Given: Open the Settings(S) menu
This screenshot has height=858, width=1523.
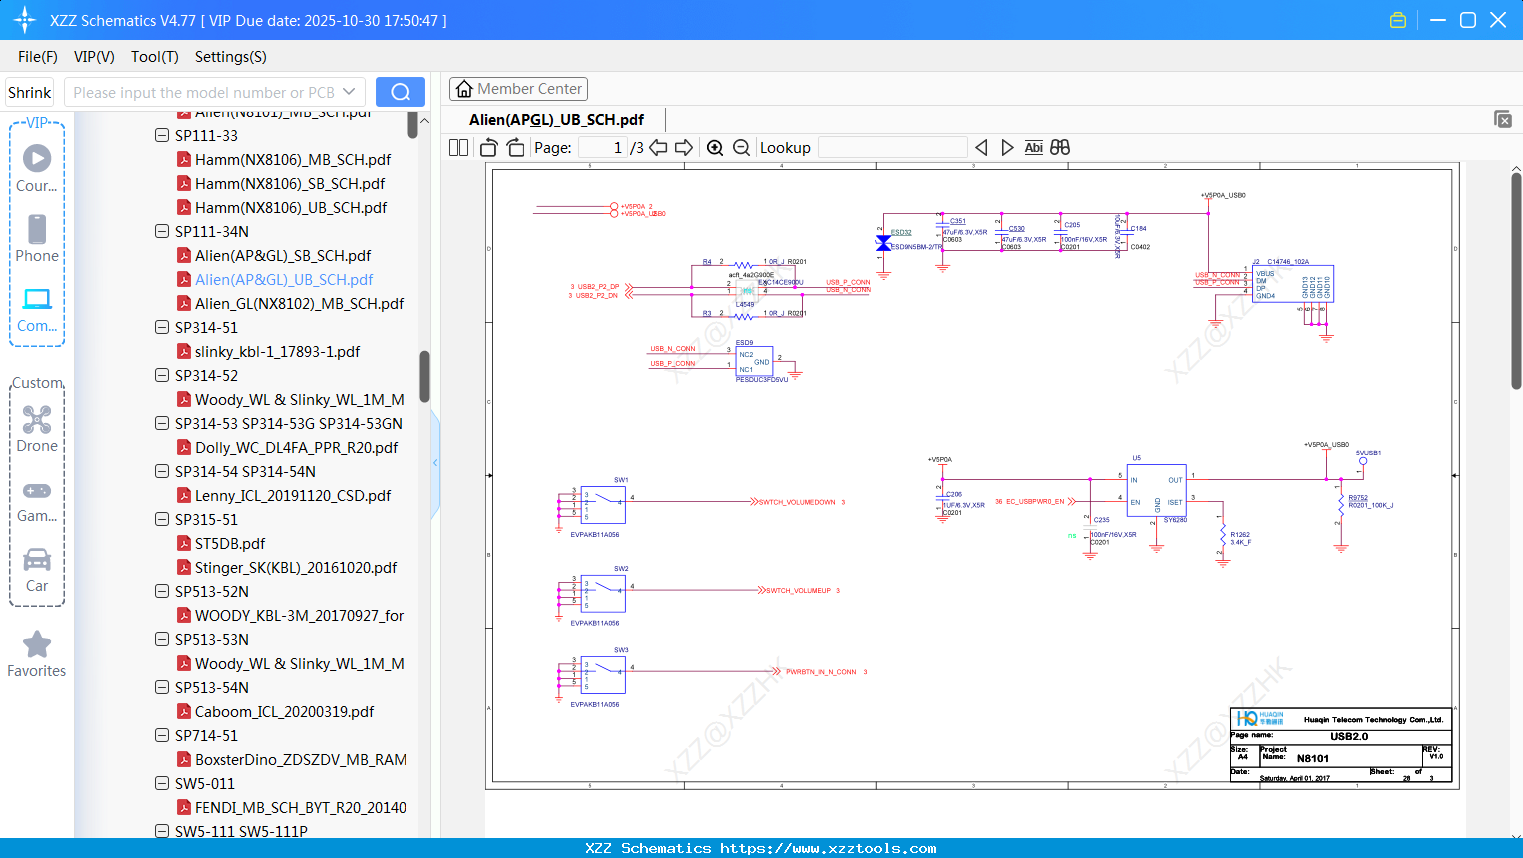Looking at the screenshot, I should click(x=230, y=57).
